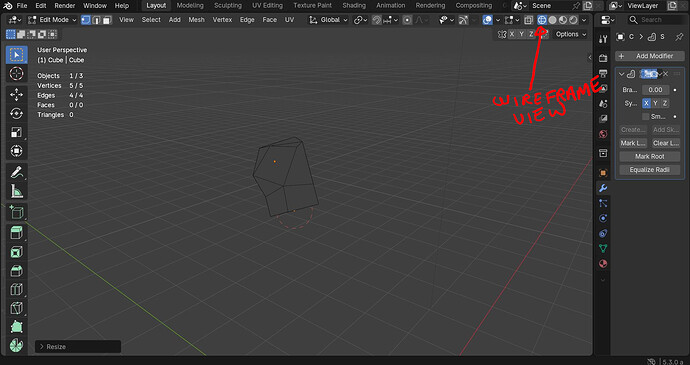Select the Add Cube tool
Image resolution: width=690 pixels, height=365 pixels.
click(x=17, y=212)
